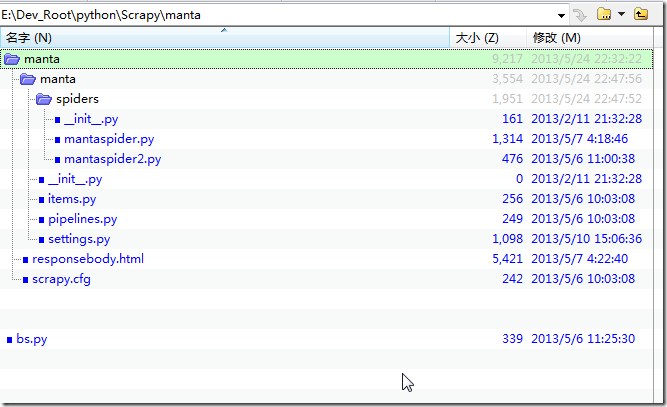Screen dimensions: 667x407
Task: Select mantaspider.py file
Action: pos(109,139)
